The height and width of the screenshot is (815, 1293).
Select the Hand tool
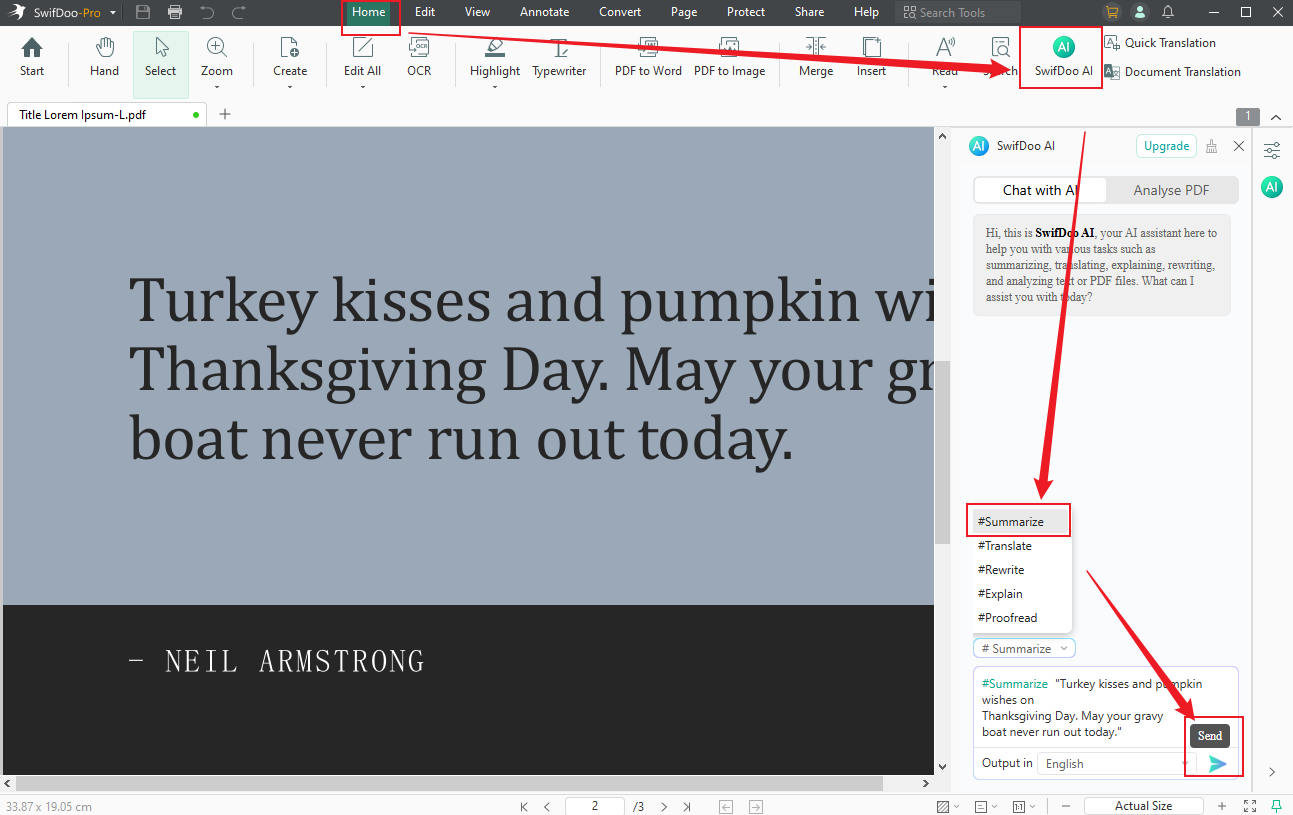103,55
